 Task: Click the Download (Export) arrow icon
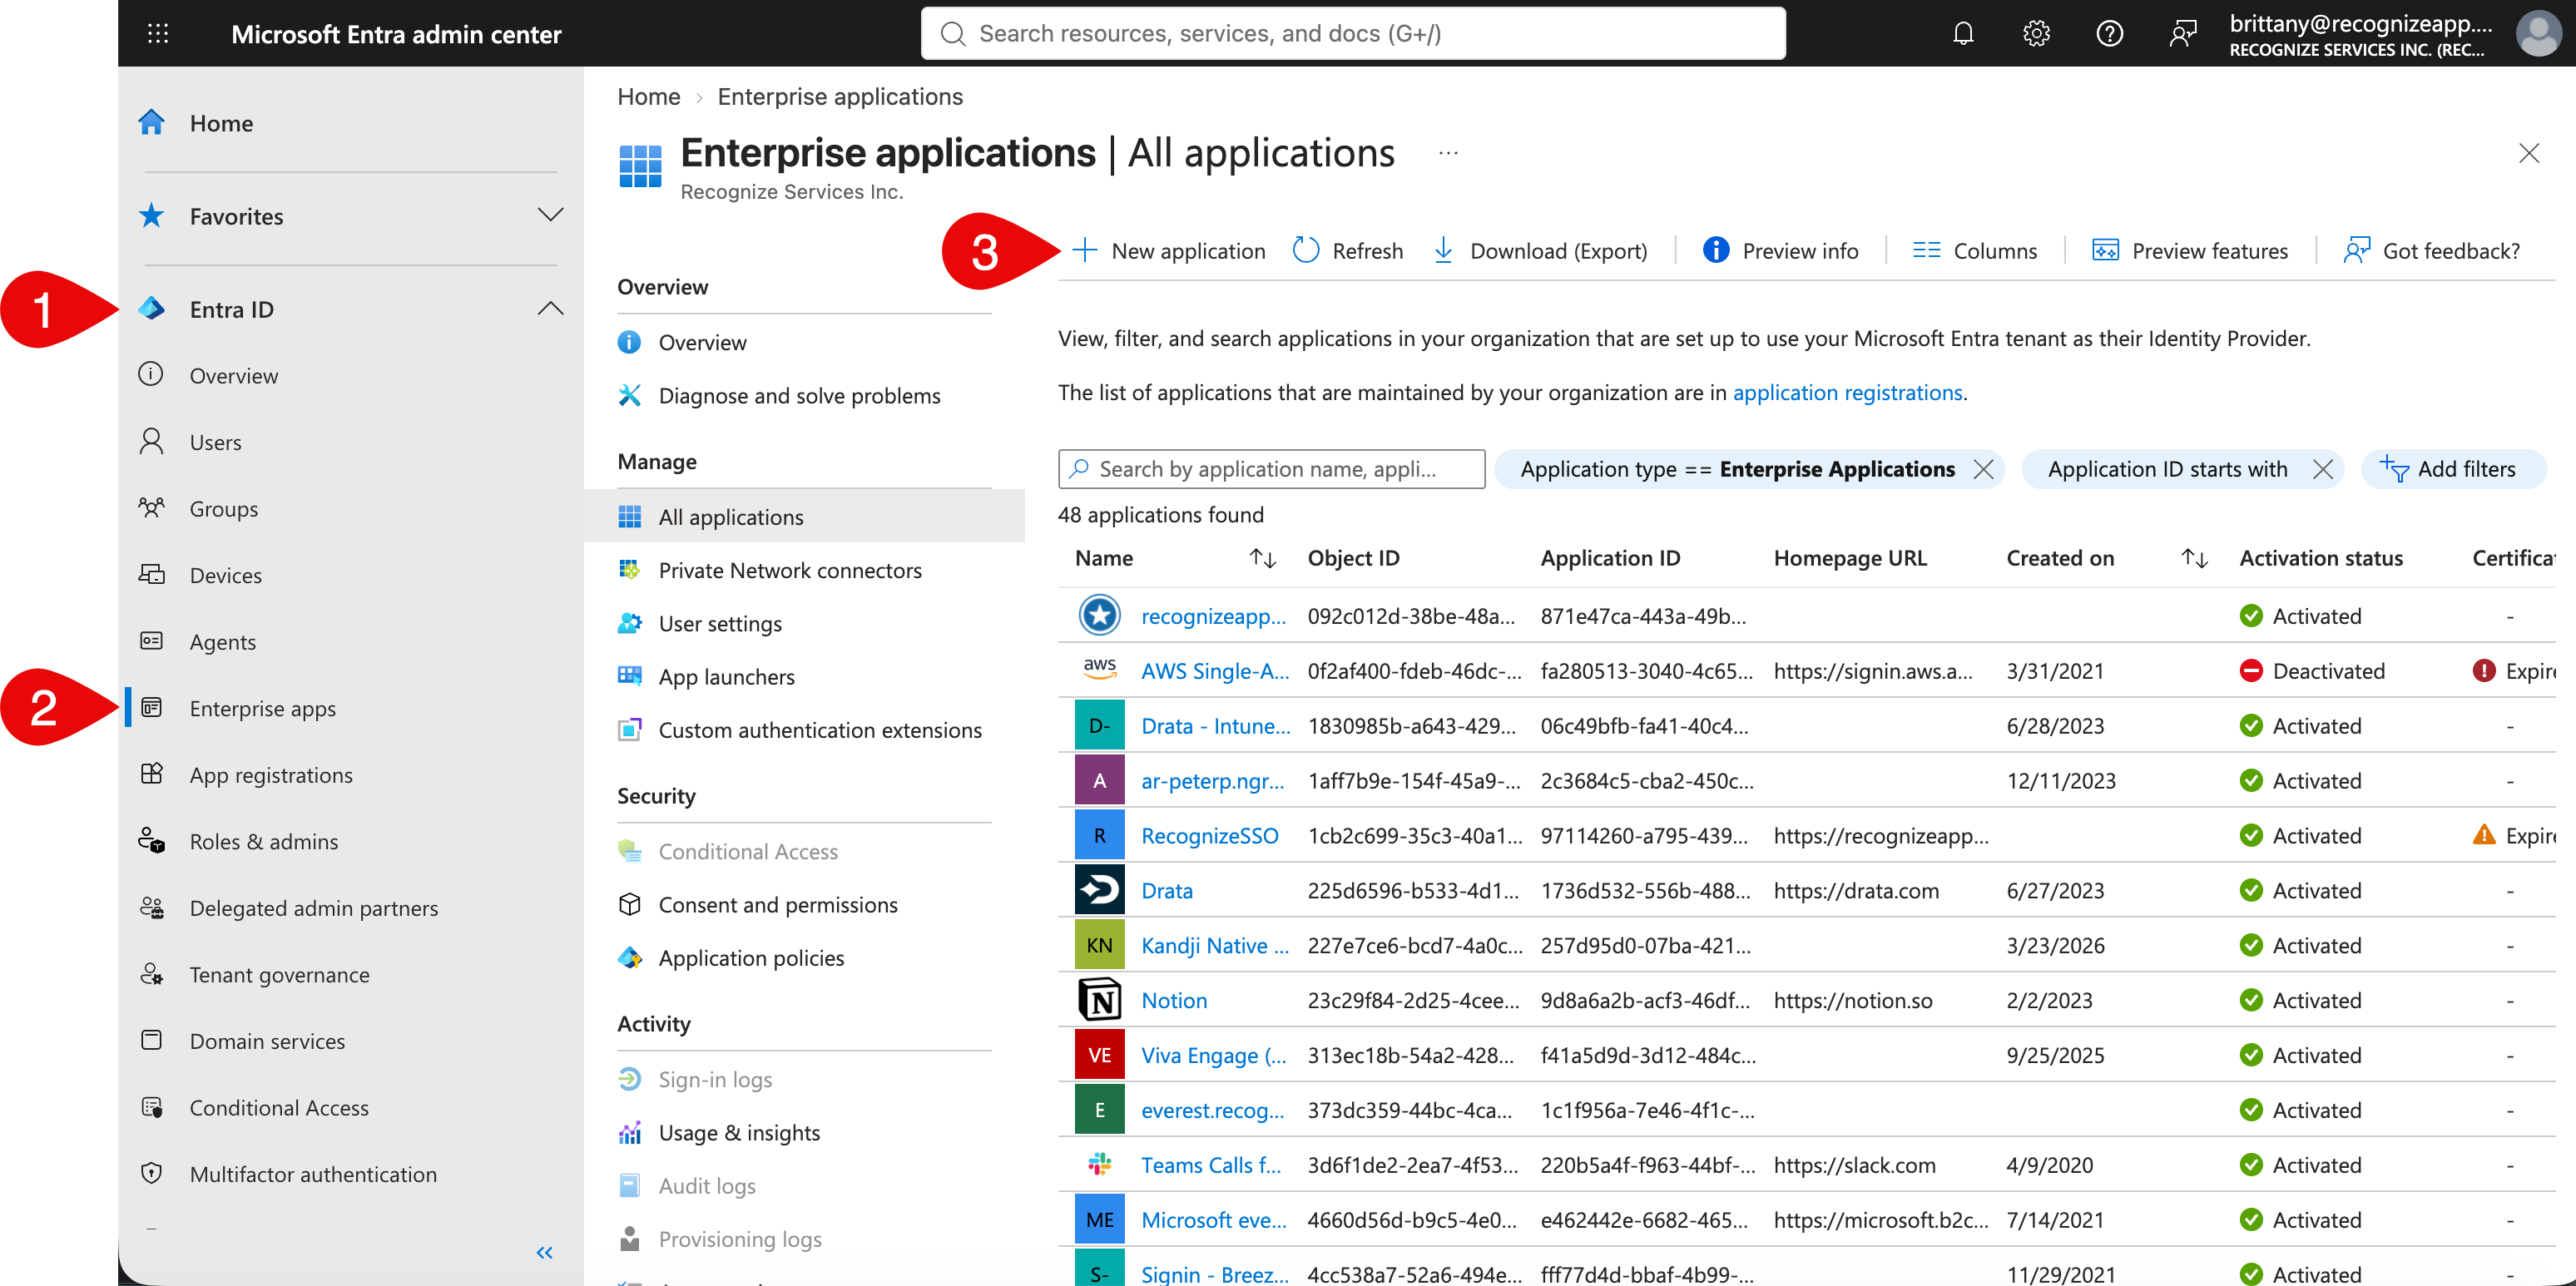point(1443,250)
